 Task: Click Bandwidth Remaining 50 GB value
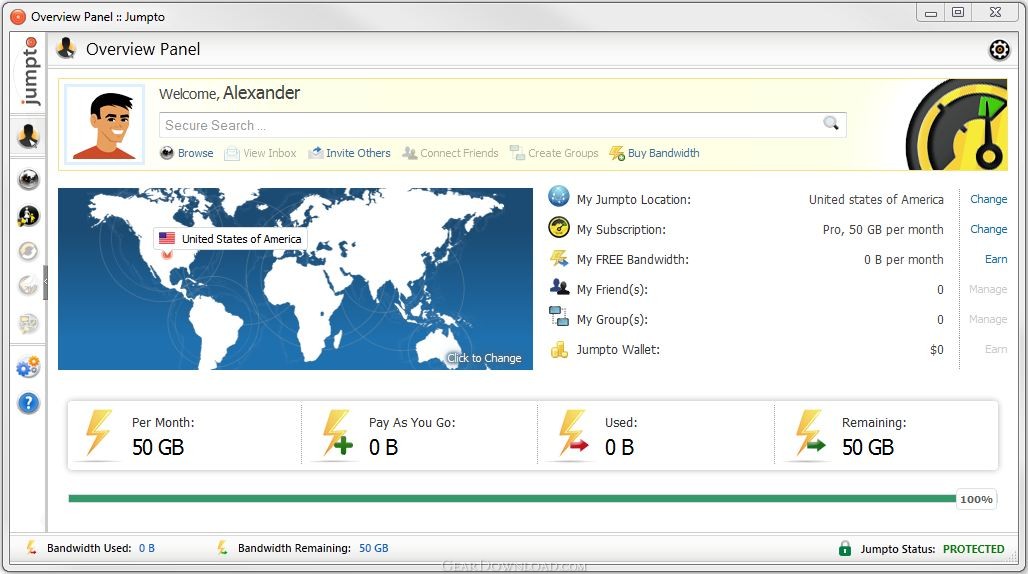374,548
